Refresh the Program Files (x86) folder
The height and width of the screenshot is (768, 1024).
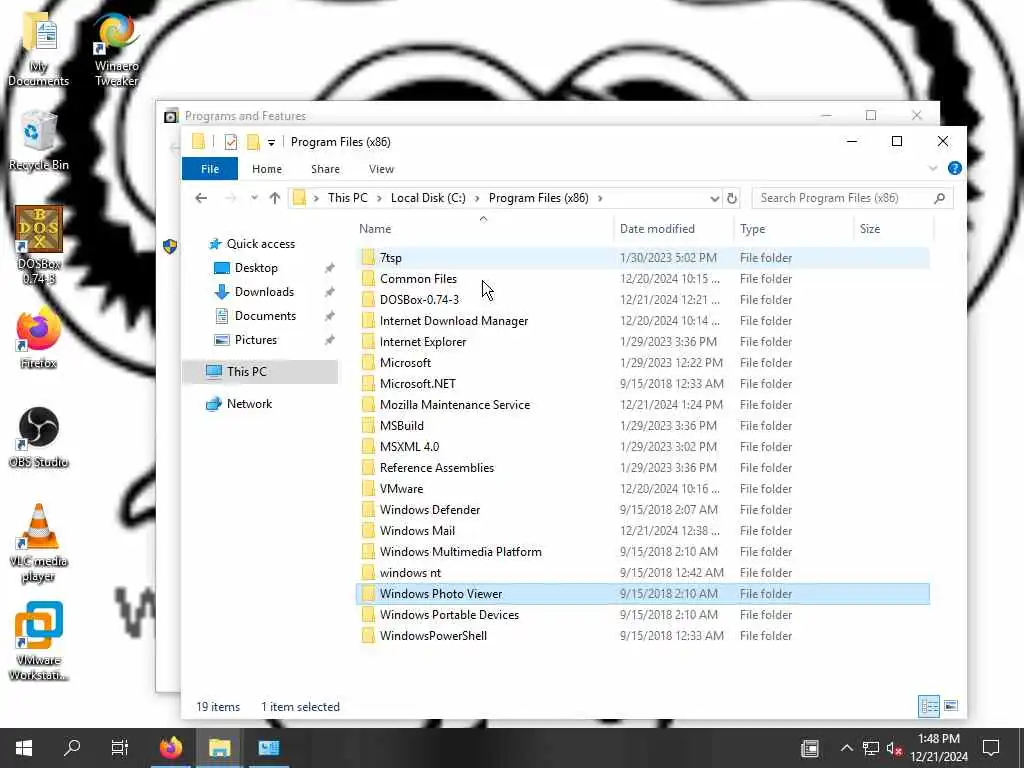[x=732, y=198]
